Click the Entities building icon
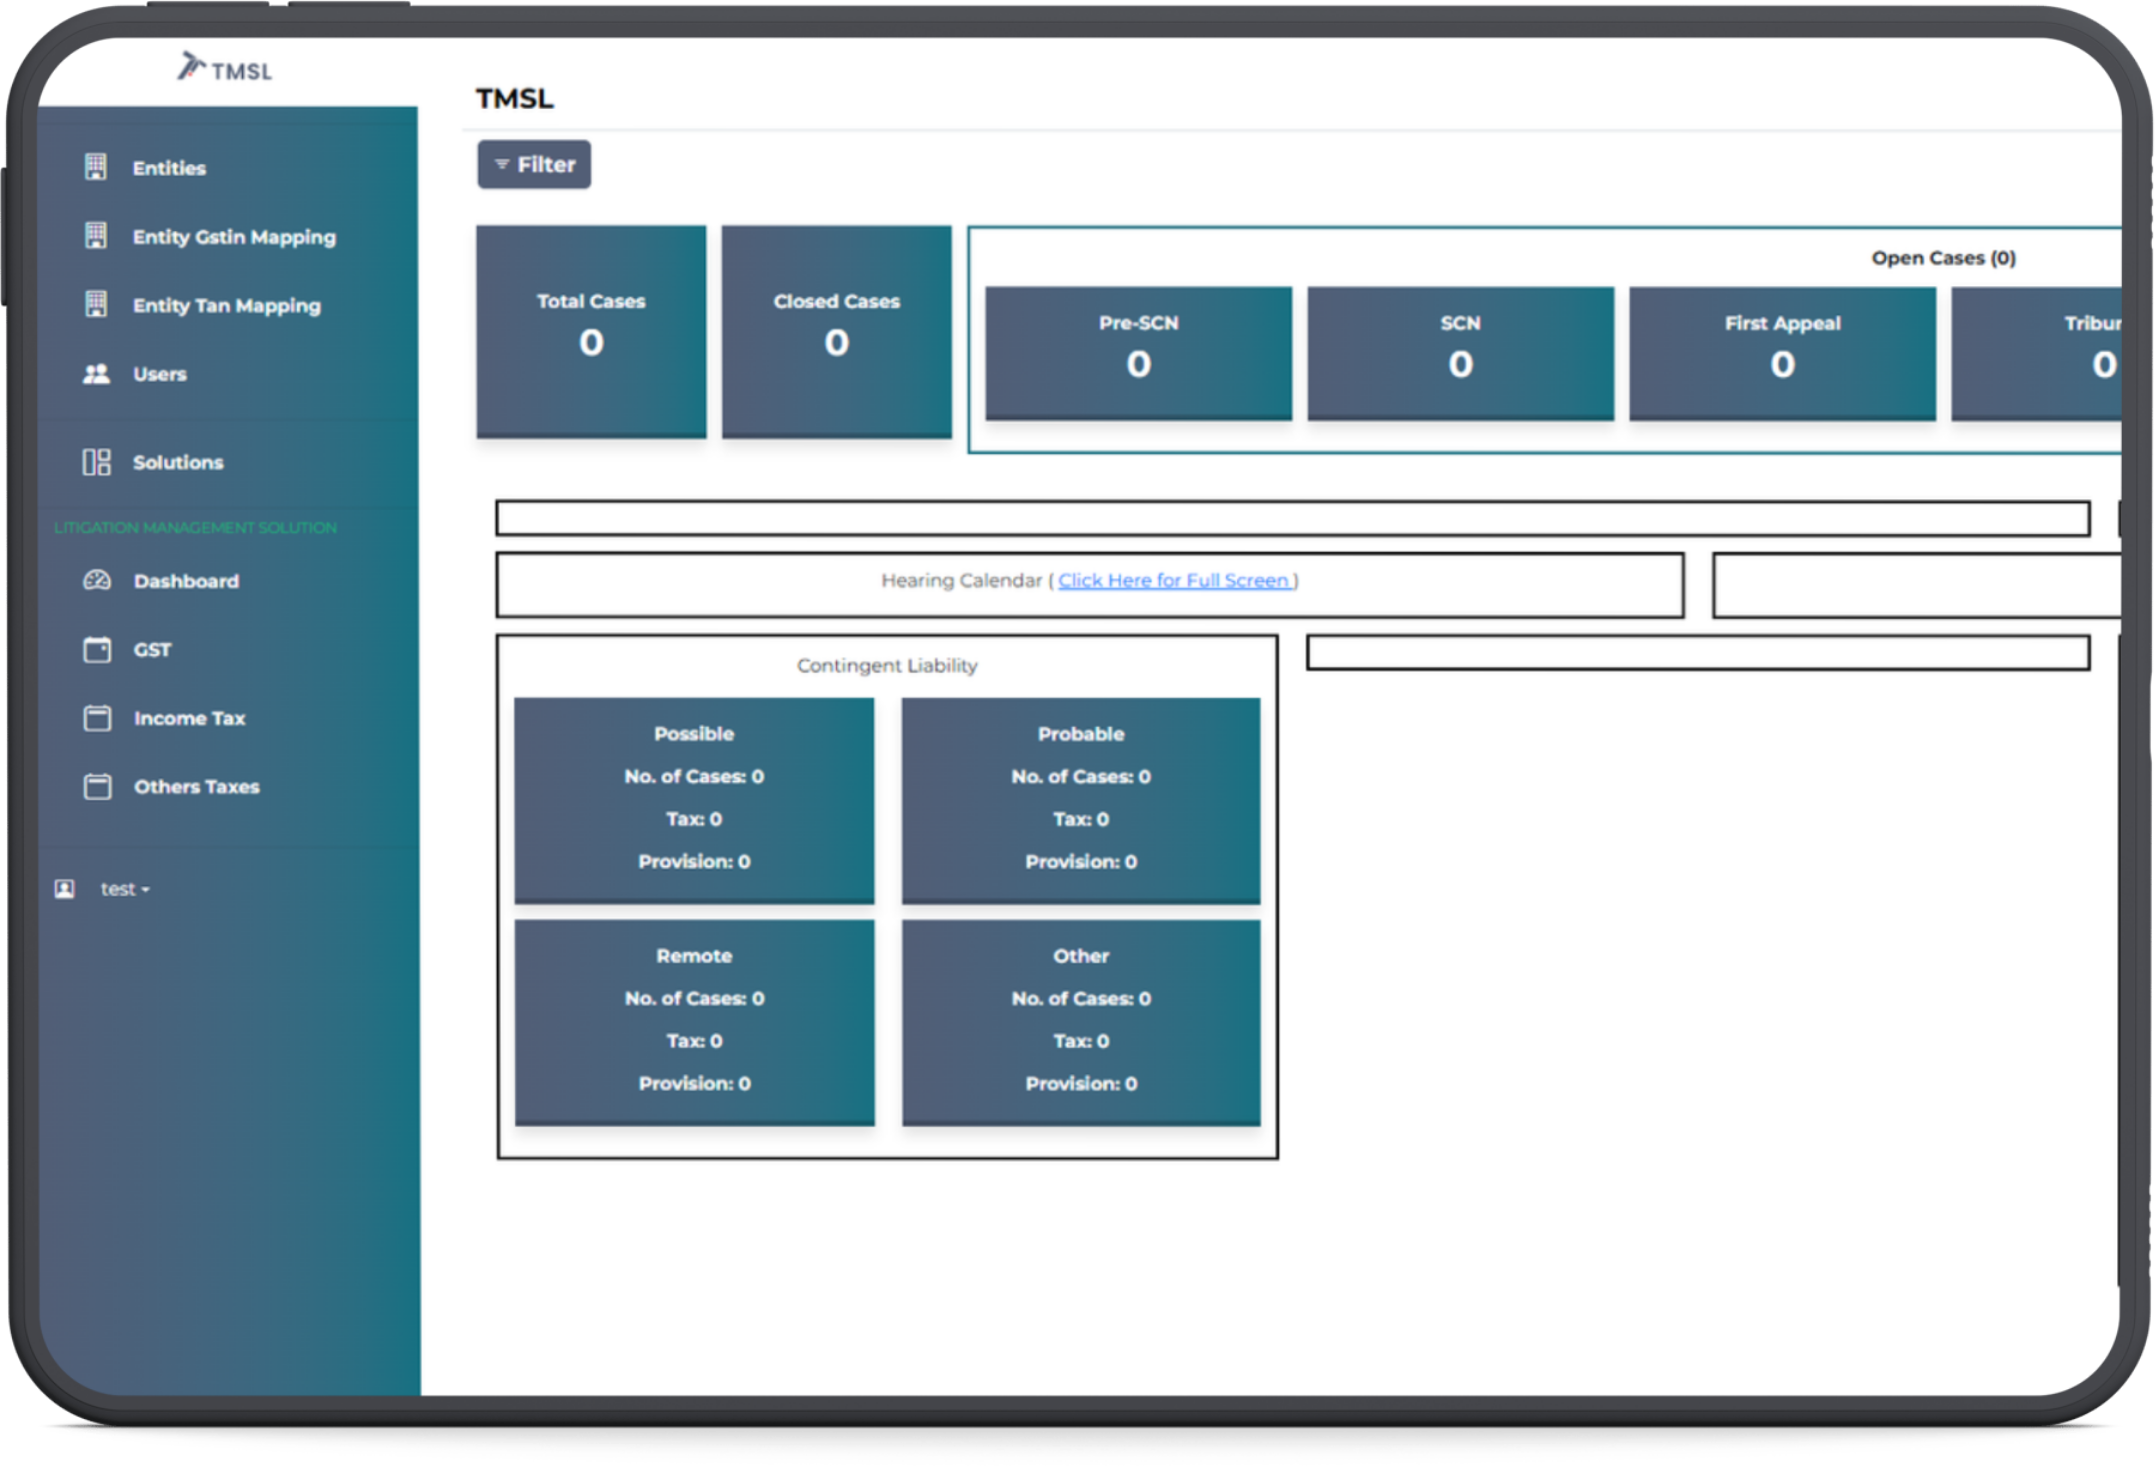 96,167
